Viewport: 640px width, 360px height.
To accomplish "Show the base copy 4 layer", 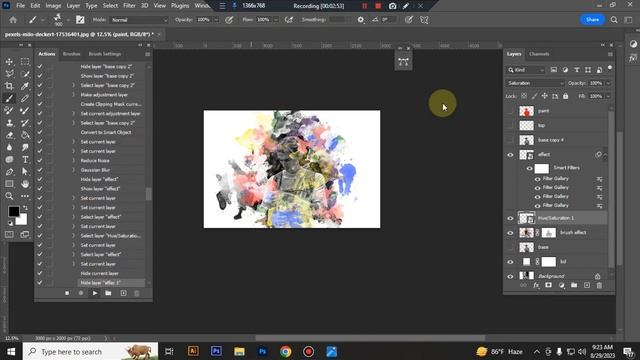I will point(510,140).
